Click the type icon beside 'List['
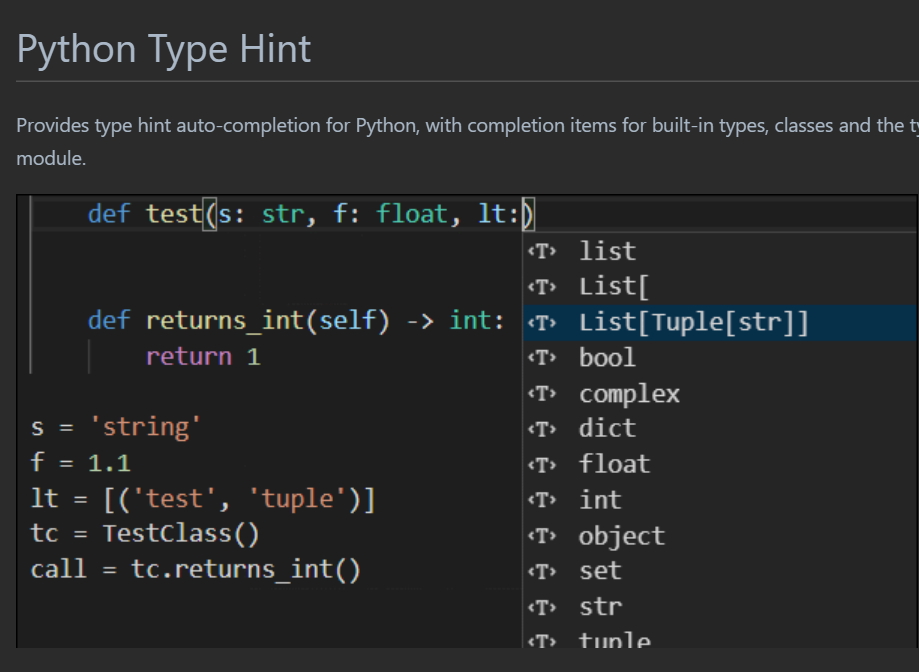Screen dimensions: 919x672 540,288
